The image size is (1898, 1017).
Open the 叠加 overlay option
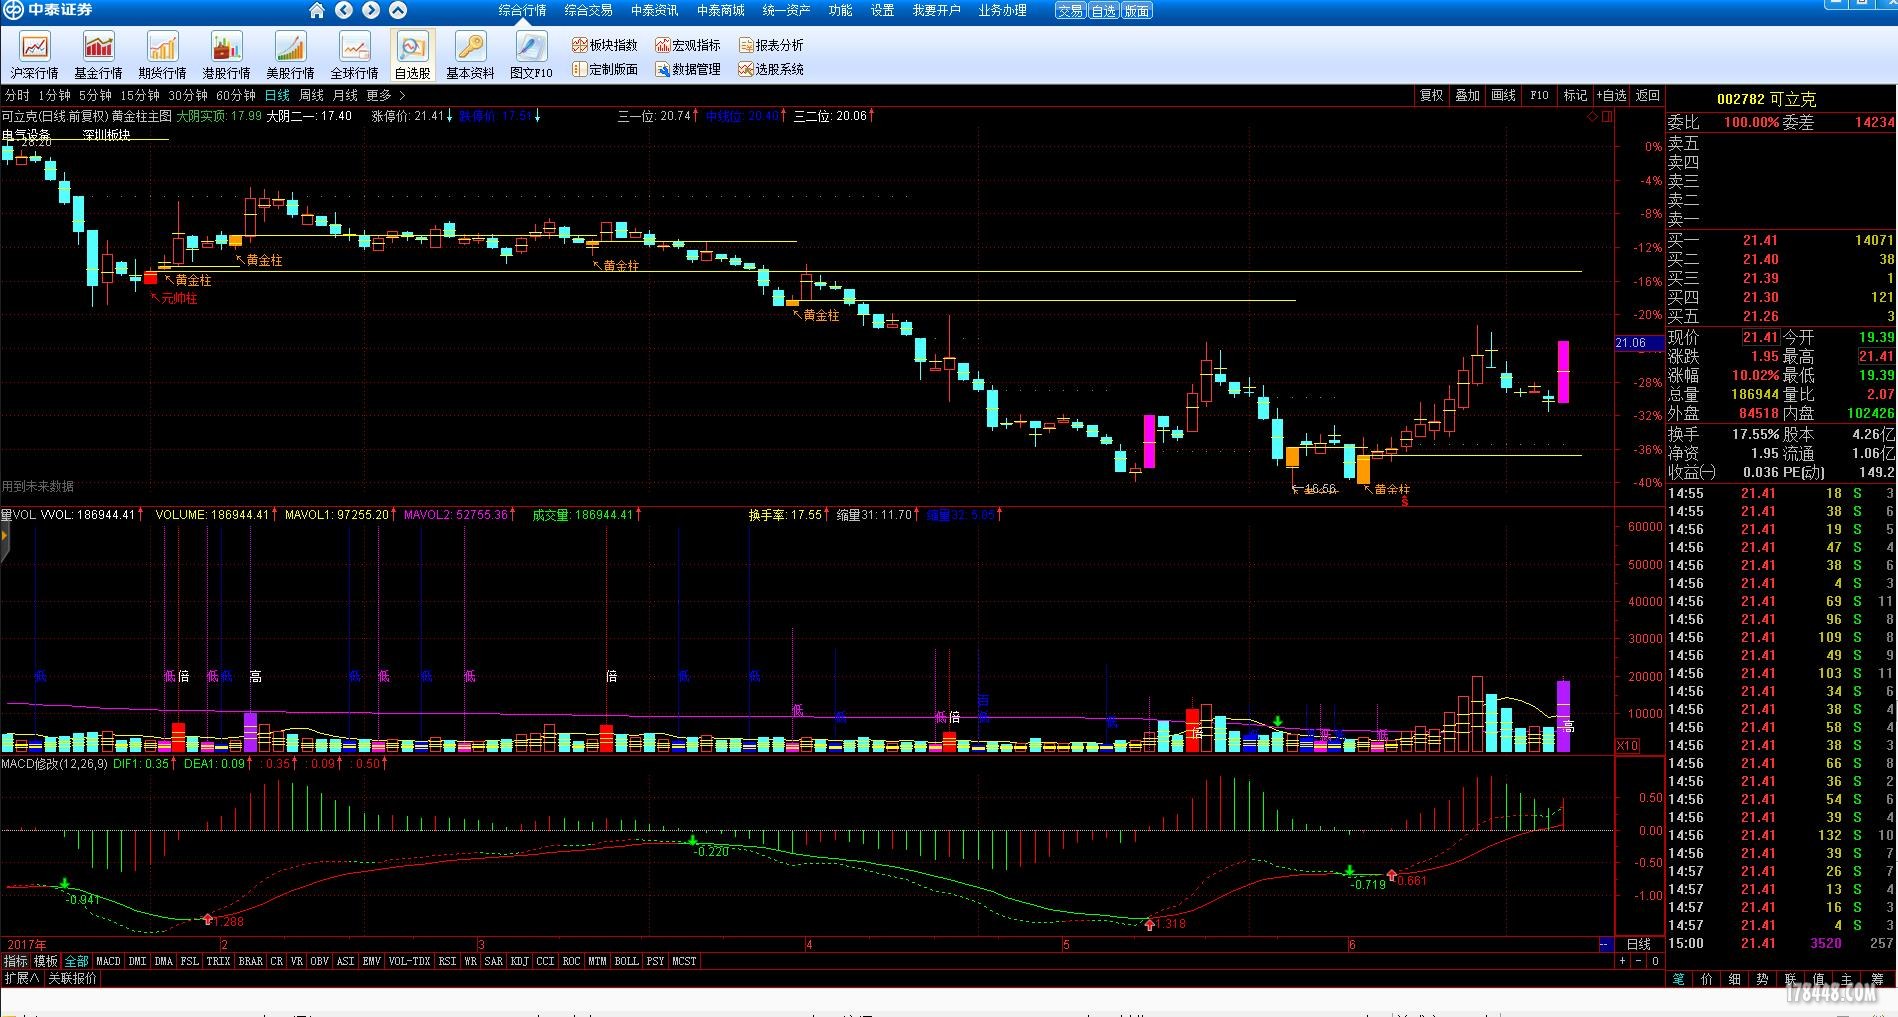(1467, 95)
